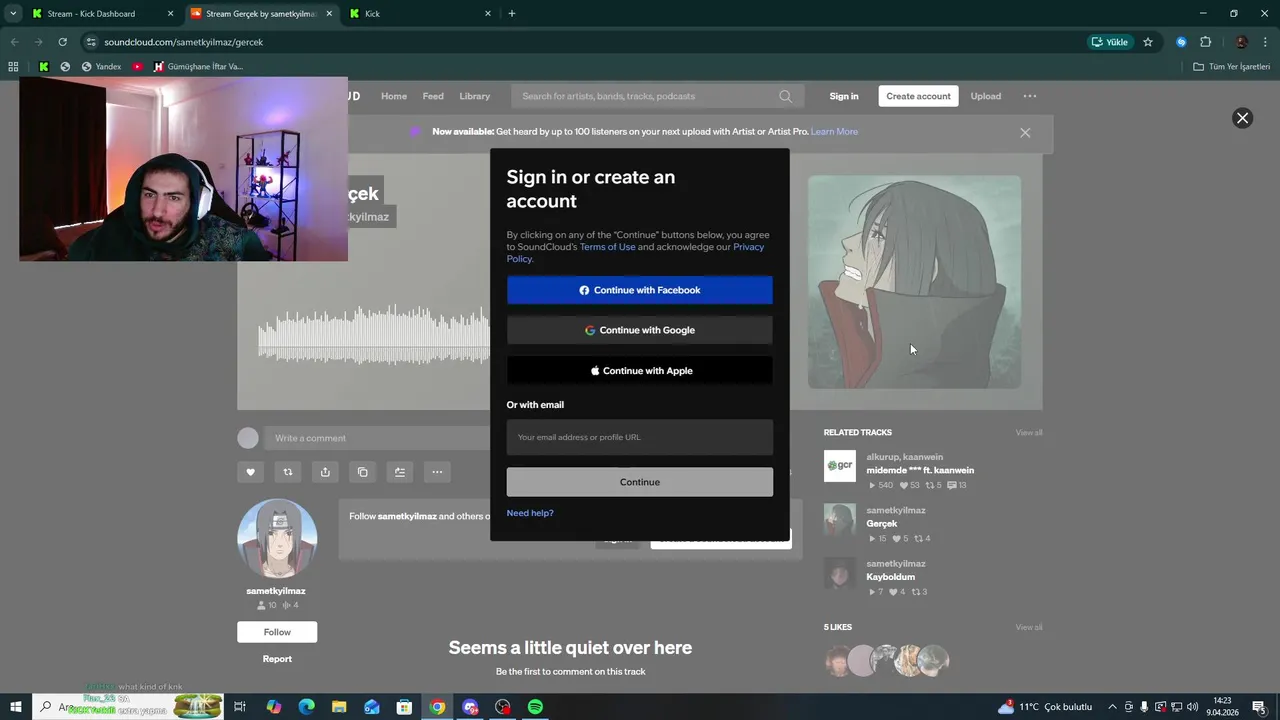Viewport: 1280px width, 720px height.
Task: Dismiss the Artist Pro announcement banner
Action: [1025, 132]
